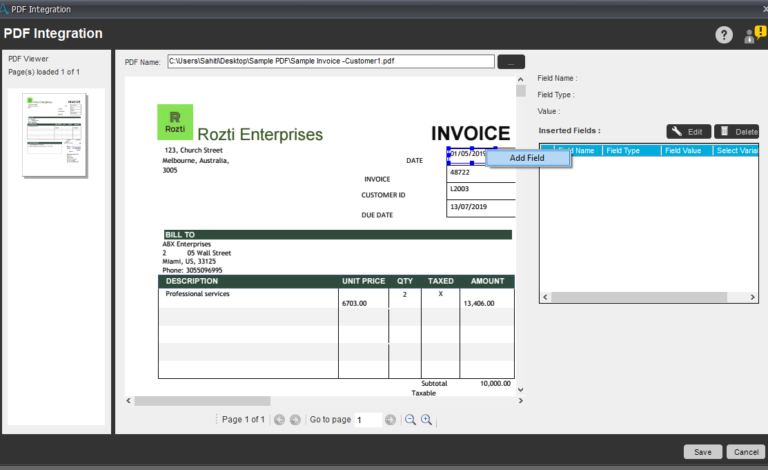Click the user feedback alert icon
This screenshot has width=768, height=470.
(x=753, y=35)
